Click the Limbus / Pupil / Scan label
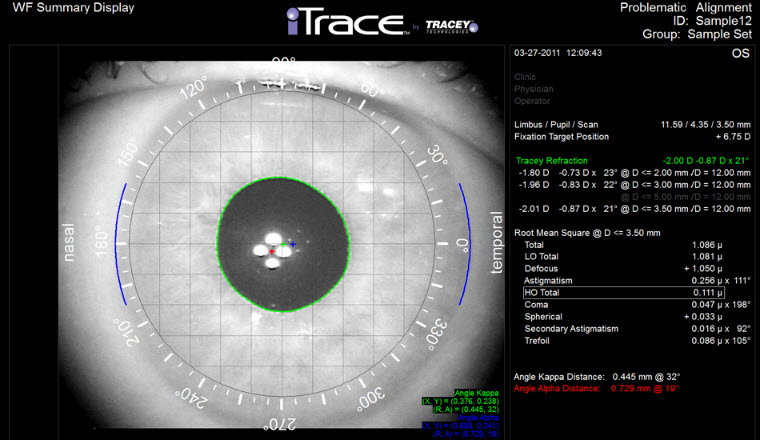Screen dimensions: 760x440 (x=556, y=125)
